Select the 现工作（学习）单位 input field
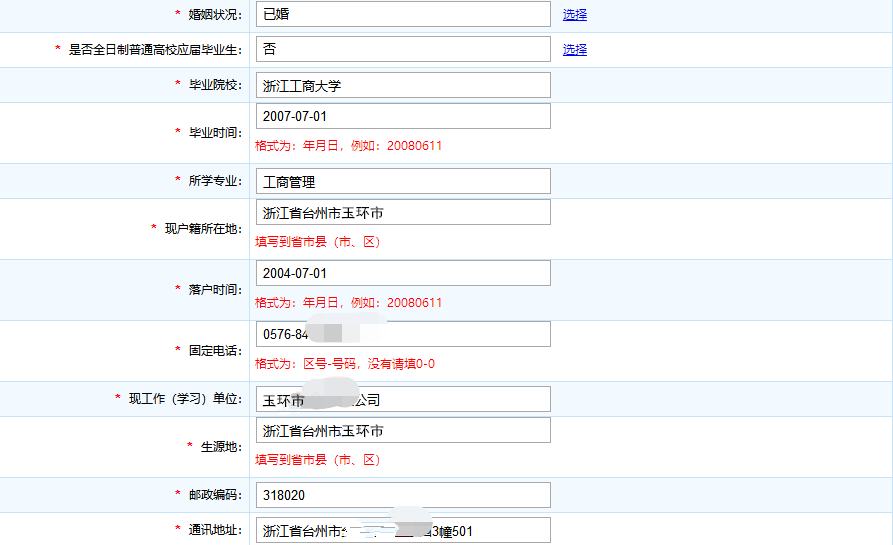Viewport: 893px width, 545px height. tap(403, 400)
